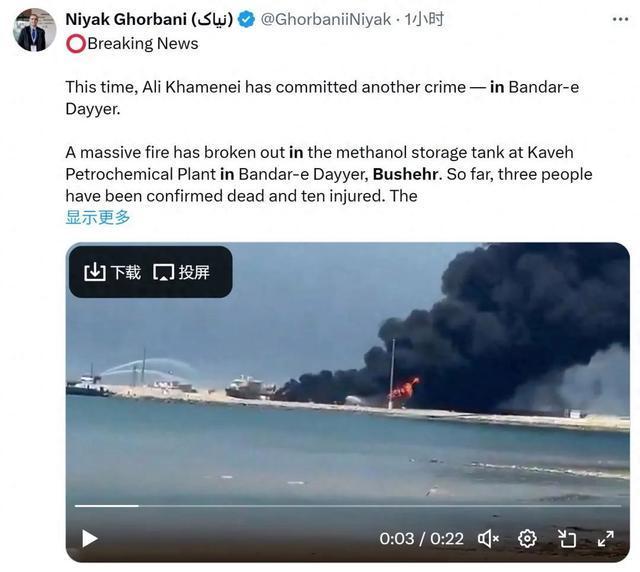Click the picture-in-picture icon
This screenshot has width=640, height=572.
(x=567, y=539)
